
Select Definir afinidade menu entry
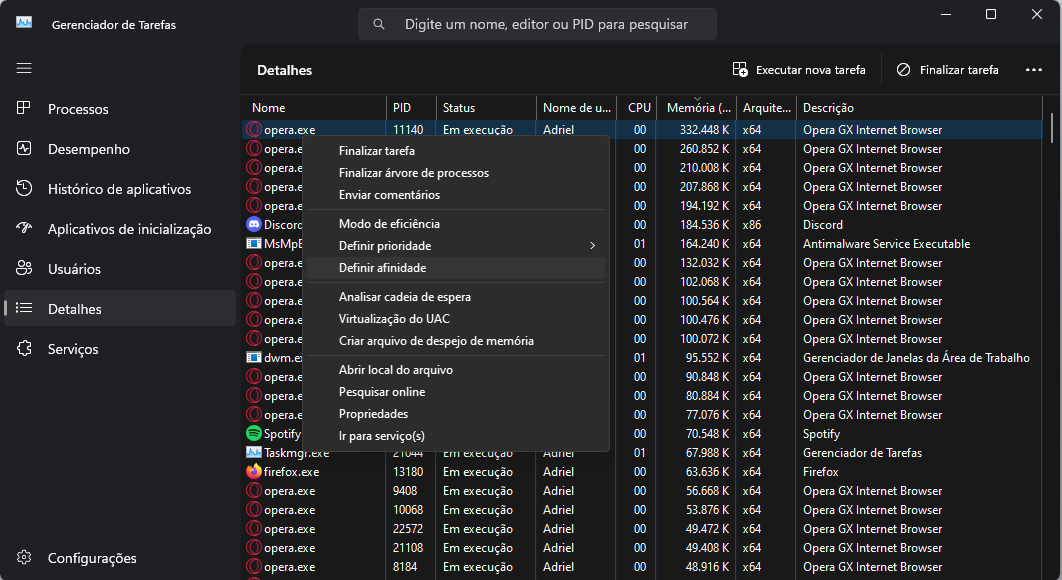[456, 268]
